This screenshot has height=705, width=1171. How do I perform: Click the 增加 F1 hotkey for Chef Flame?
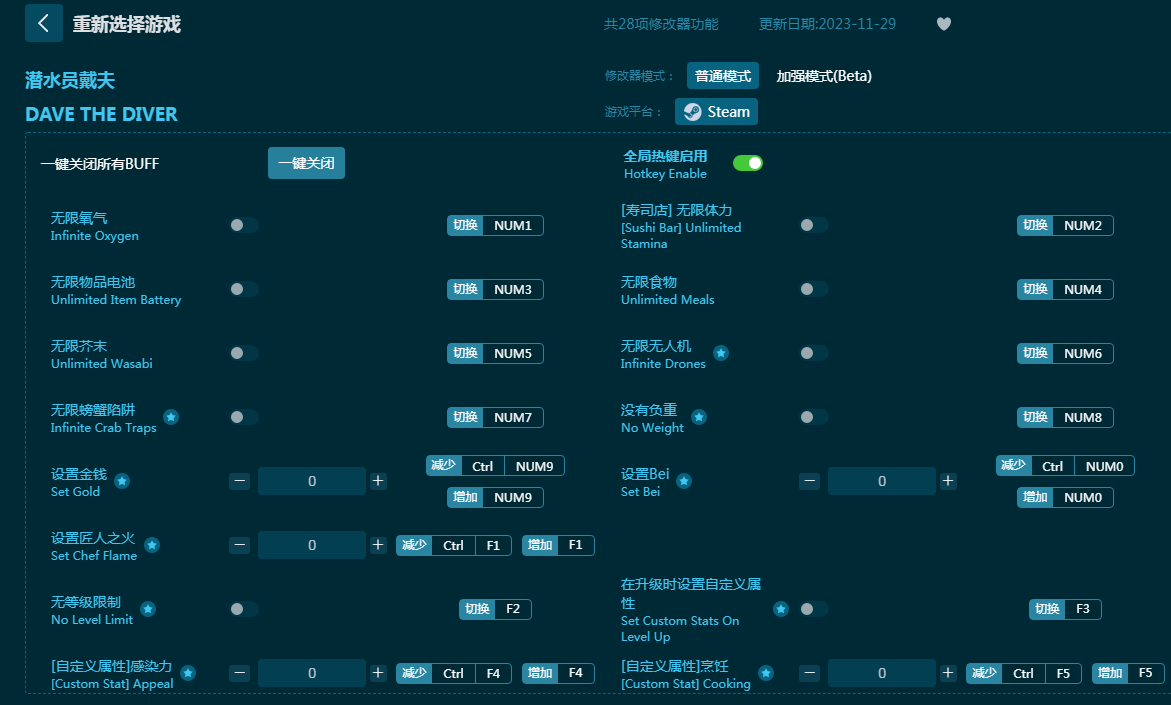pos(558,545)
